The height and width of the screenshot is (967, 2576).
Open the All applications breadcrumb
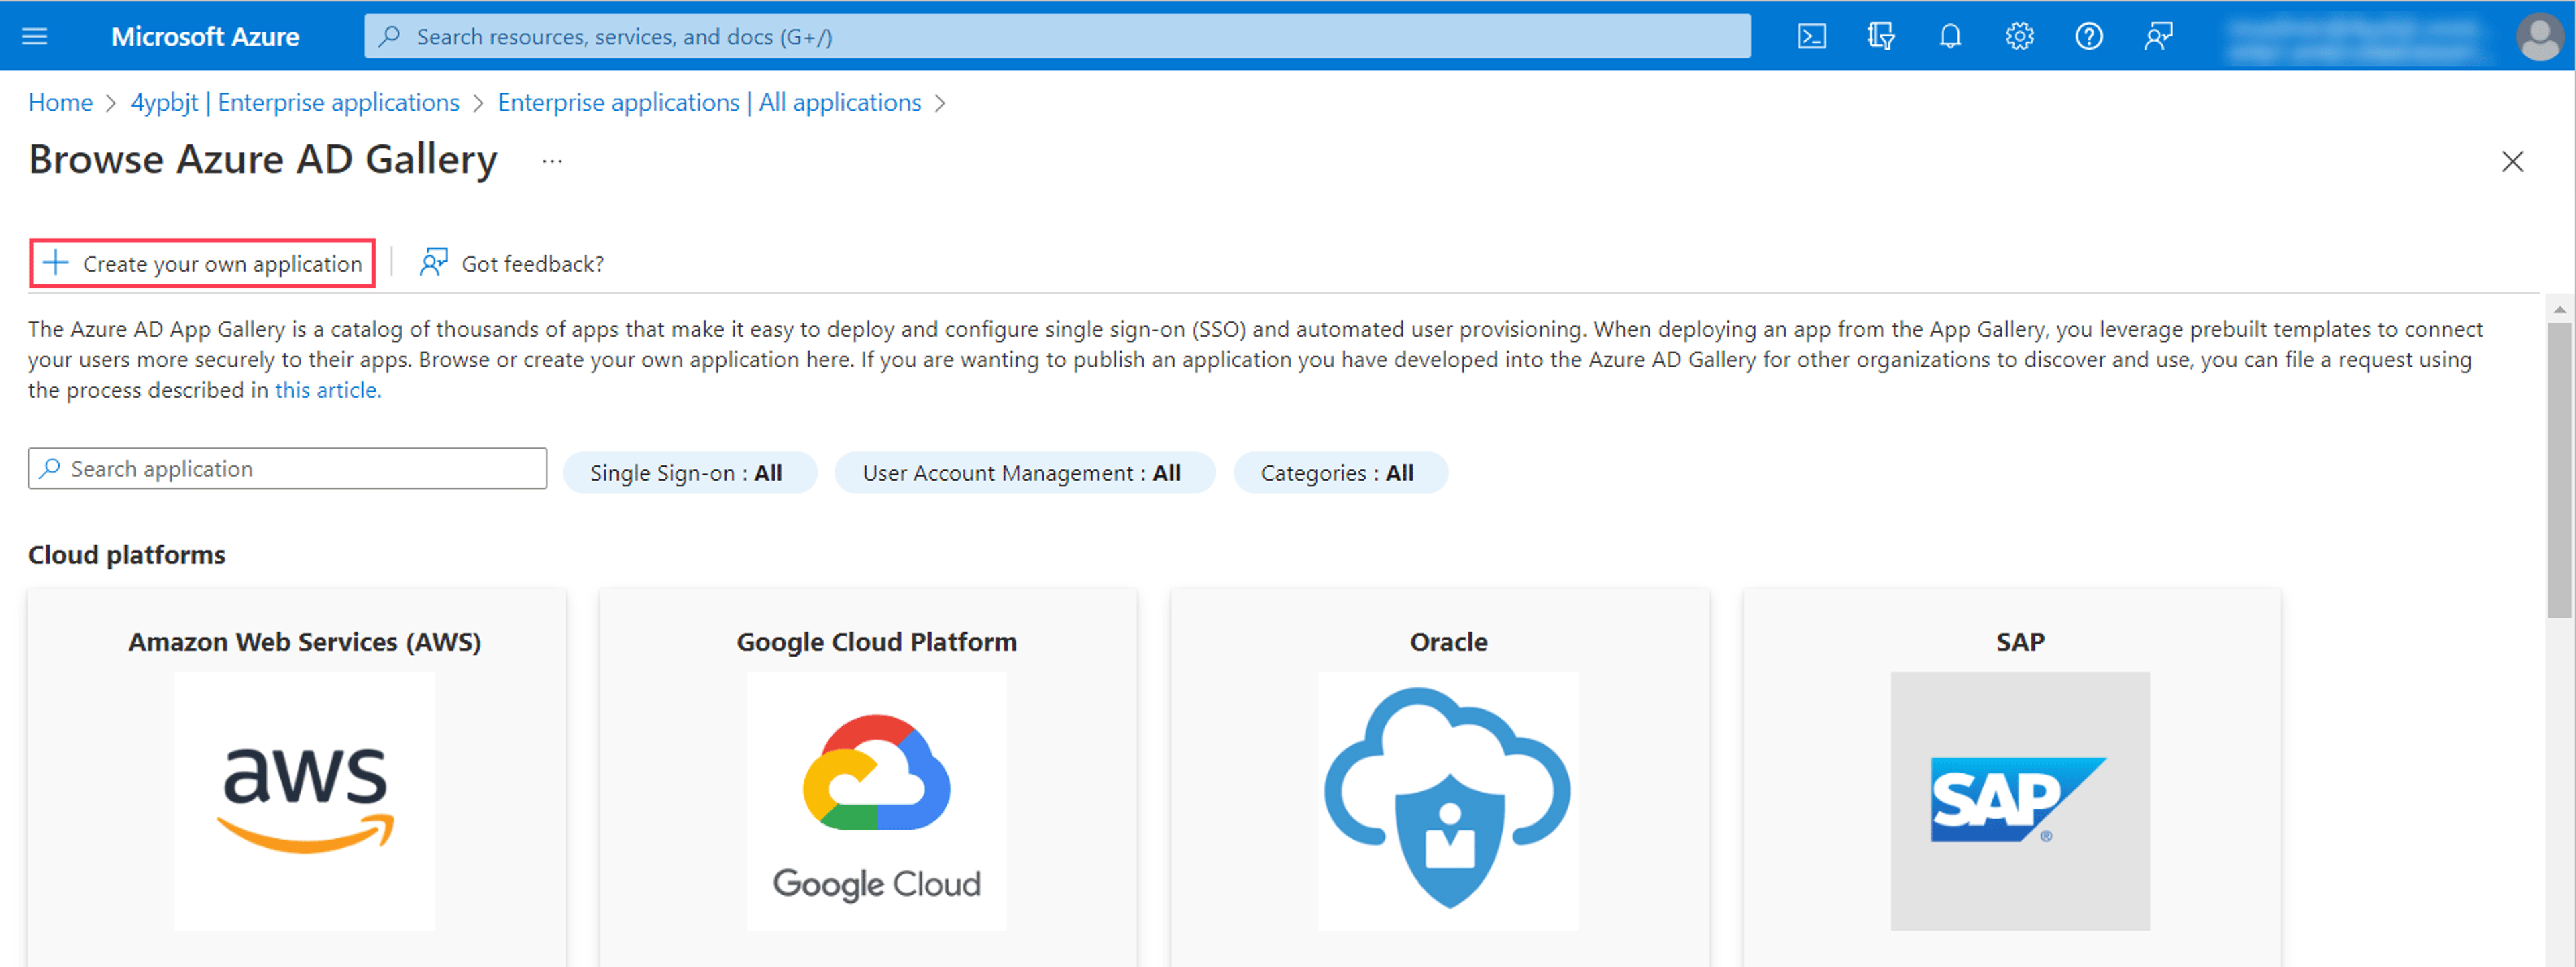710,102
